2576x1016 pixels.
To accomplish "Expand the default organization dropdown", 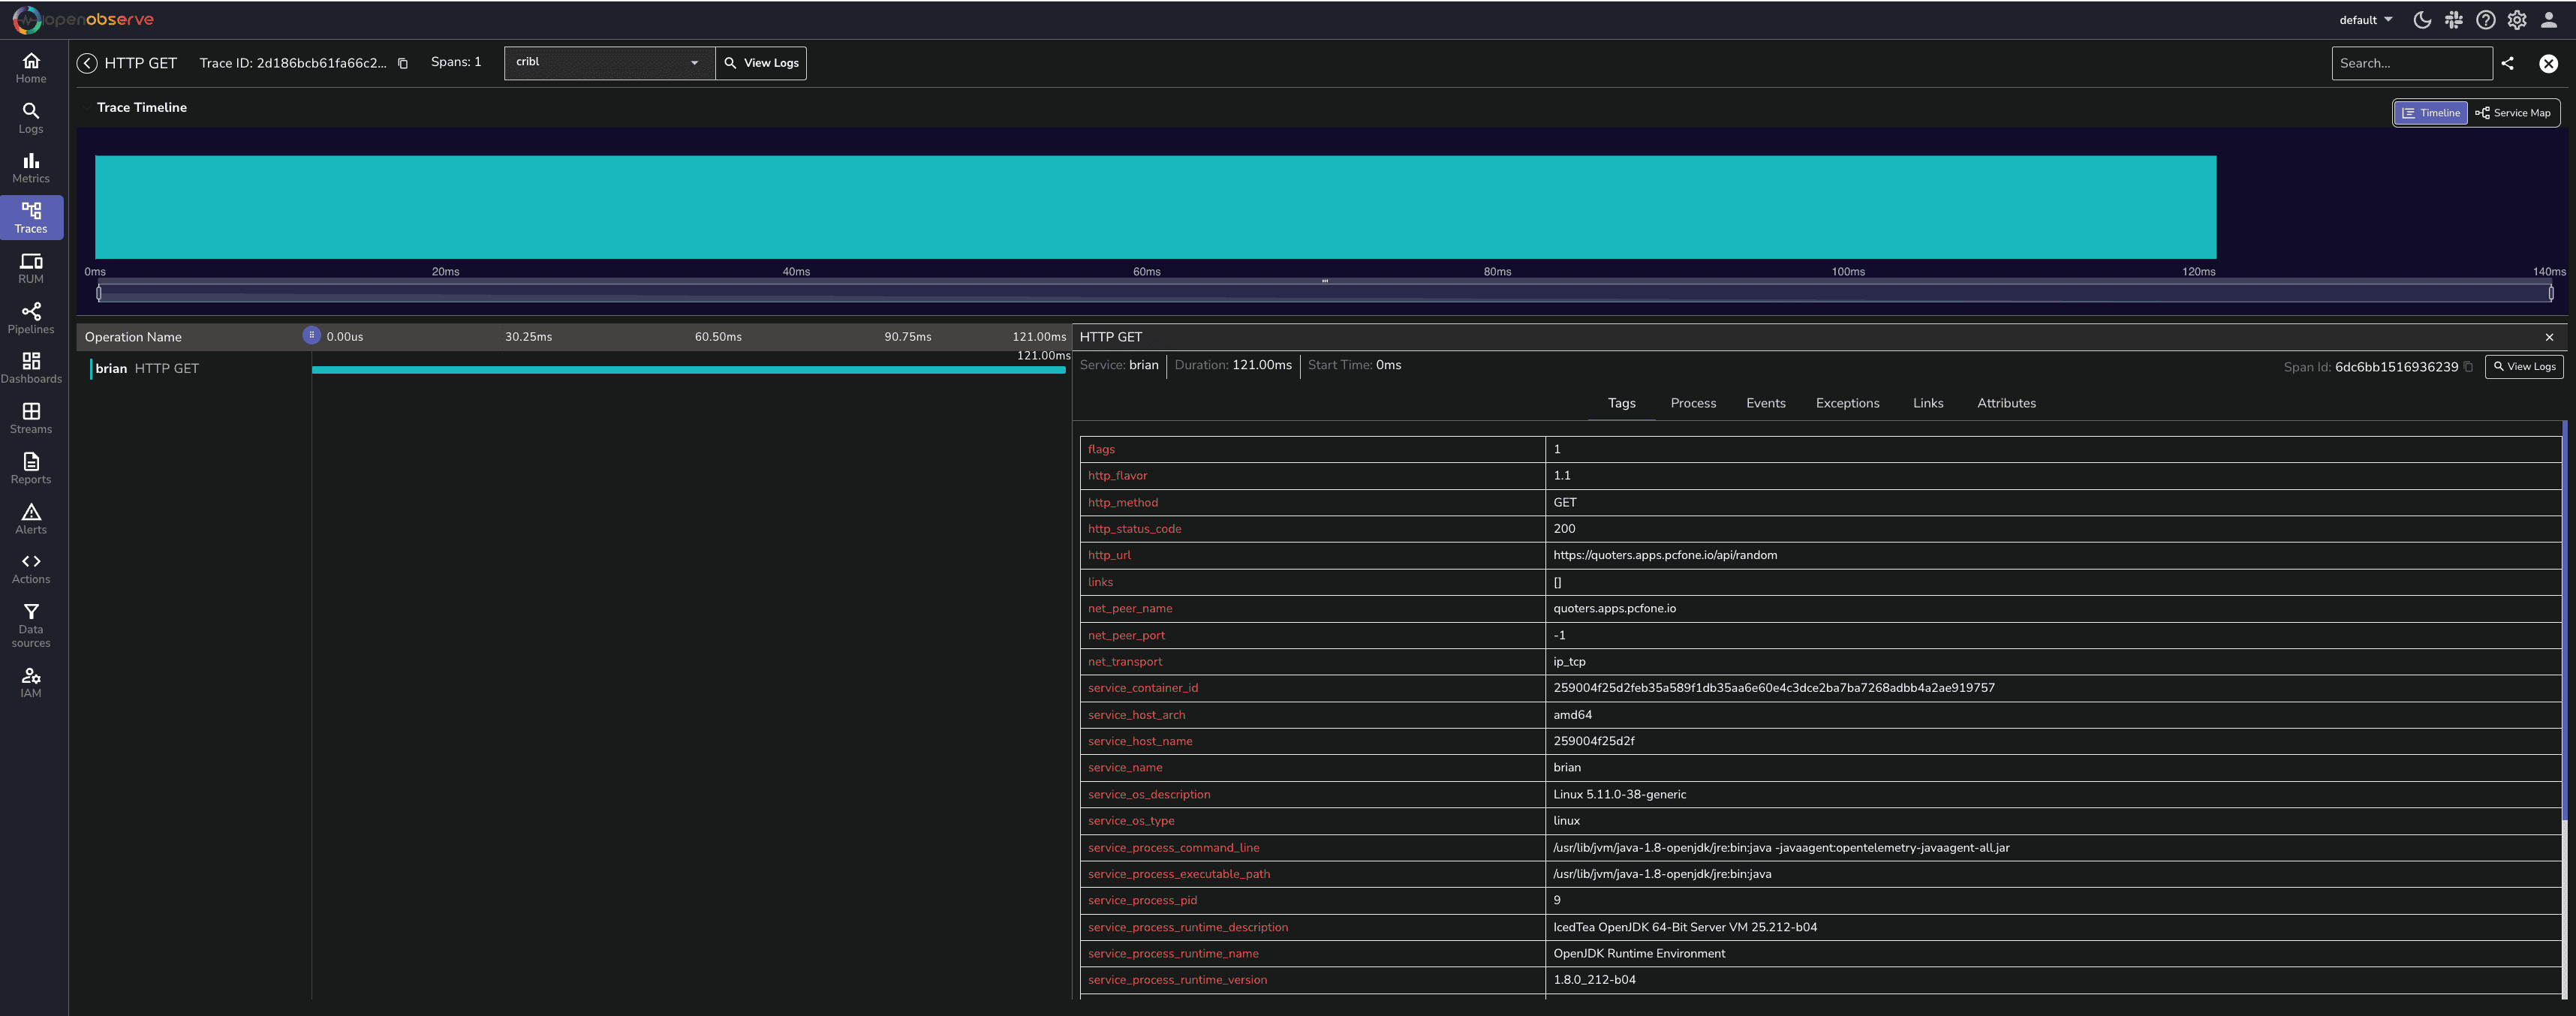I will 2366,20.
